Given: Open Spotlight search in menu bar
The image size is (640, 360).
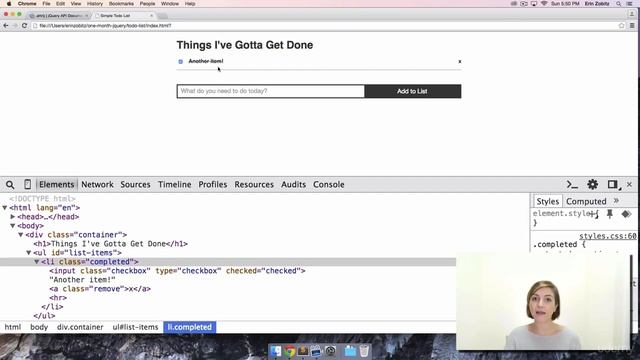Looking at the screenshot, I should pos(619,4).
